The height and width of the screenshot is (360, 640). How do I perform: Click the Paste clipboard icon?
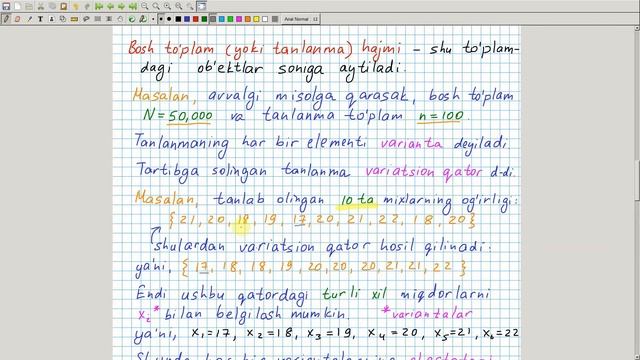coord(64,7)
